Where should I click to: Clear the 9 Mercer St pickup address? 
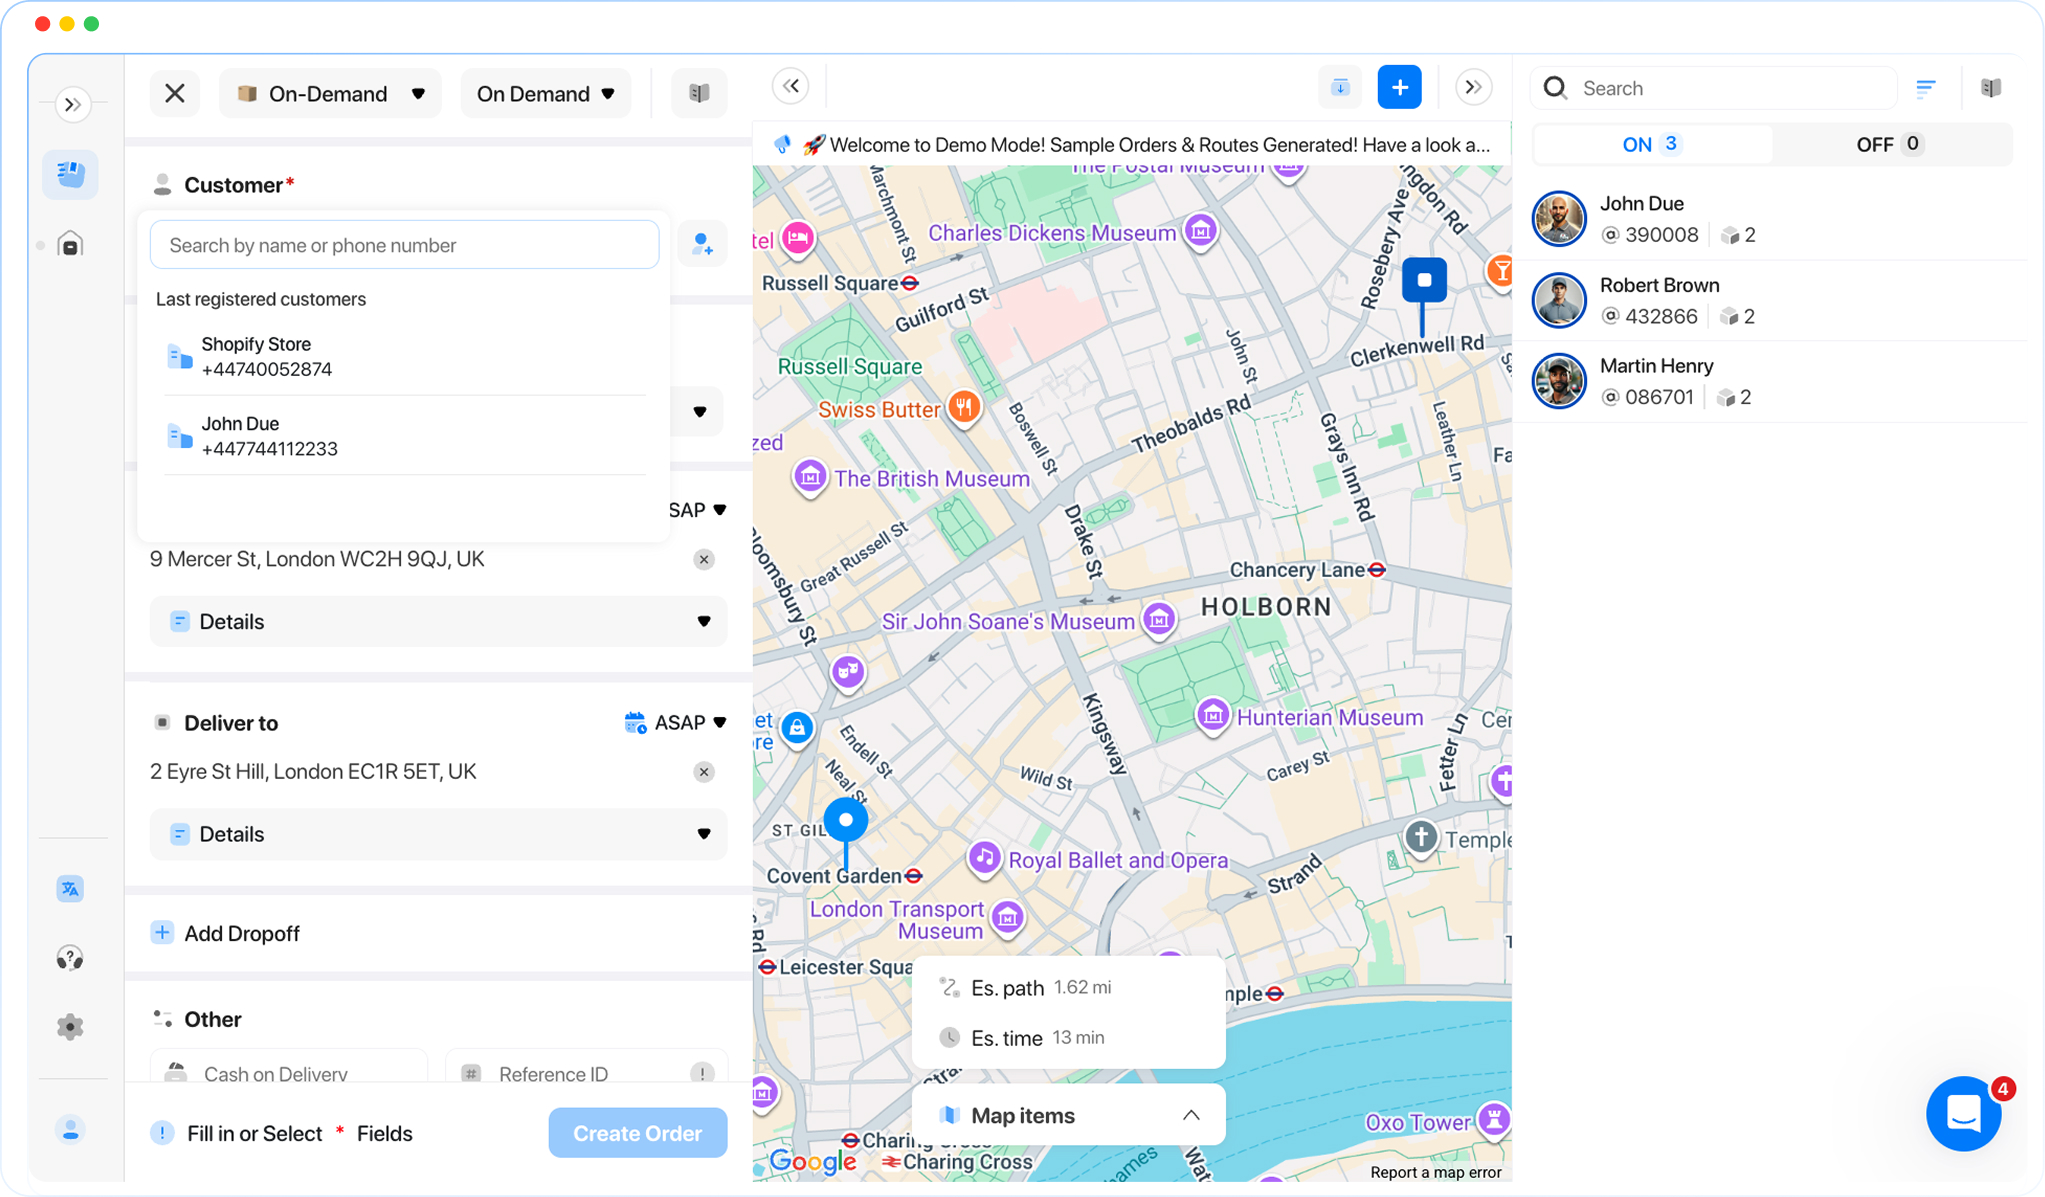[704, 559]
